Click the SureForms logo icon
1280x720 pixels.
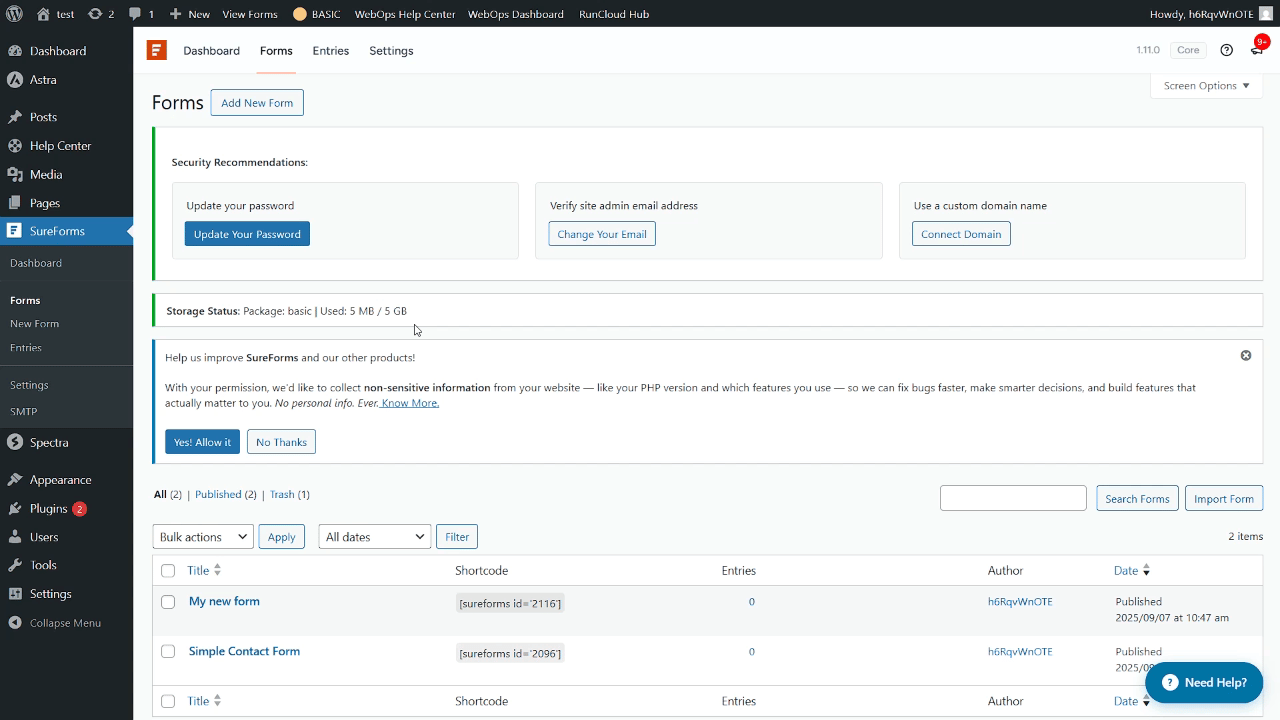[x=157, y=50]
